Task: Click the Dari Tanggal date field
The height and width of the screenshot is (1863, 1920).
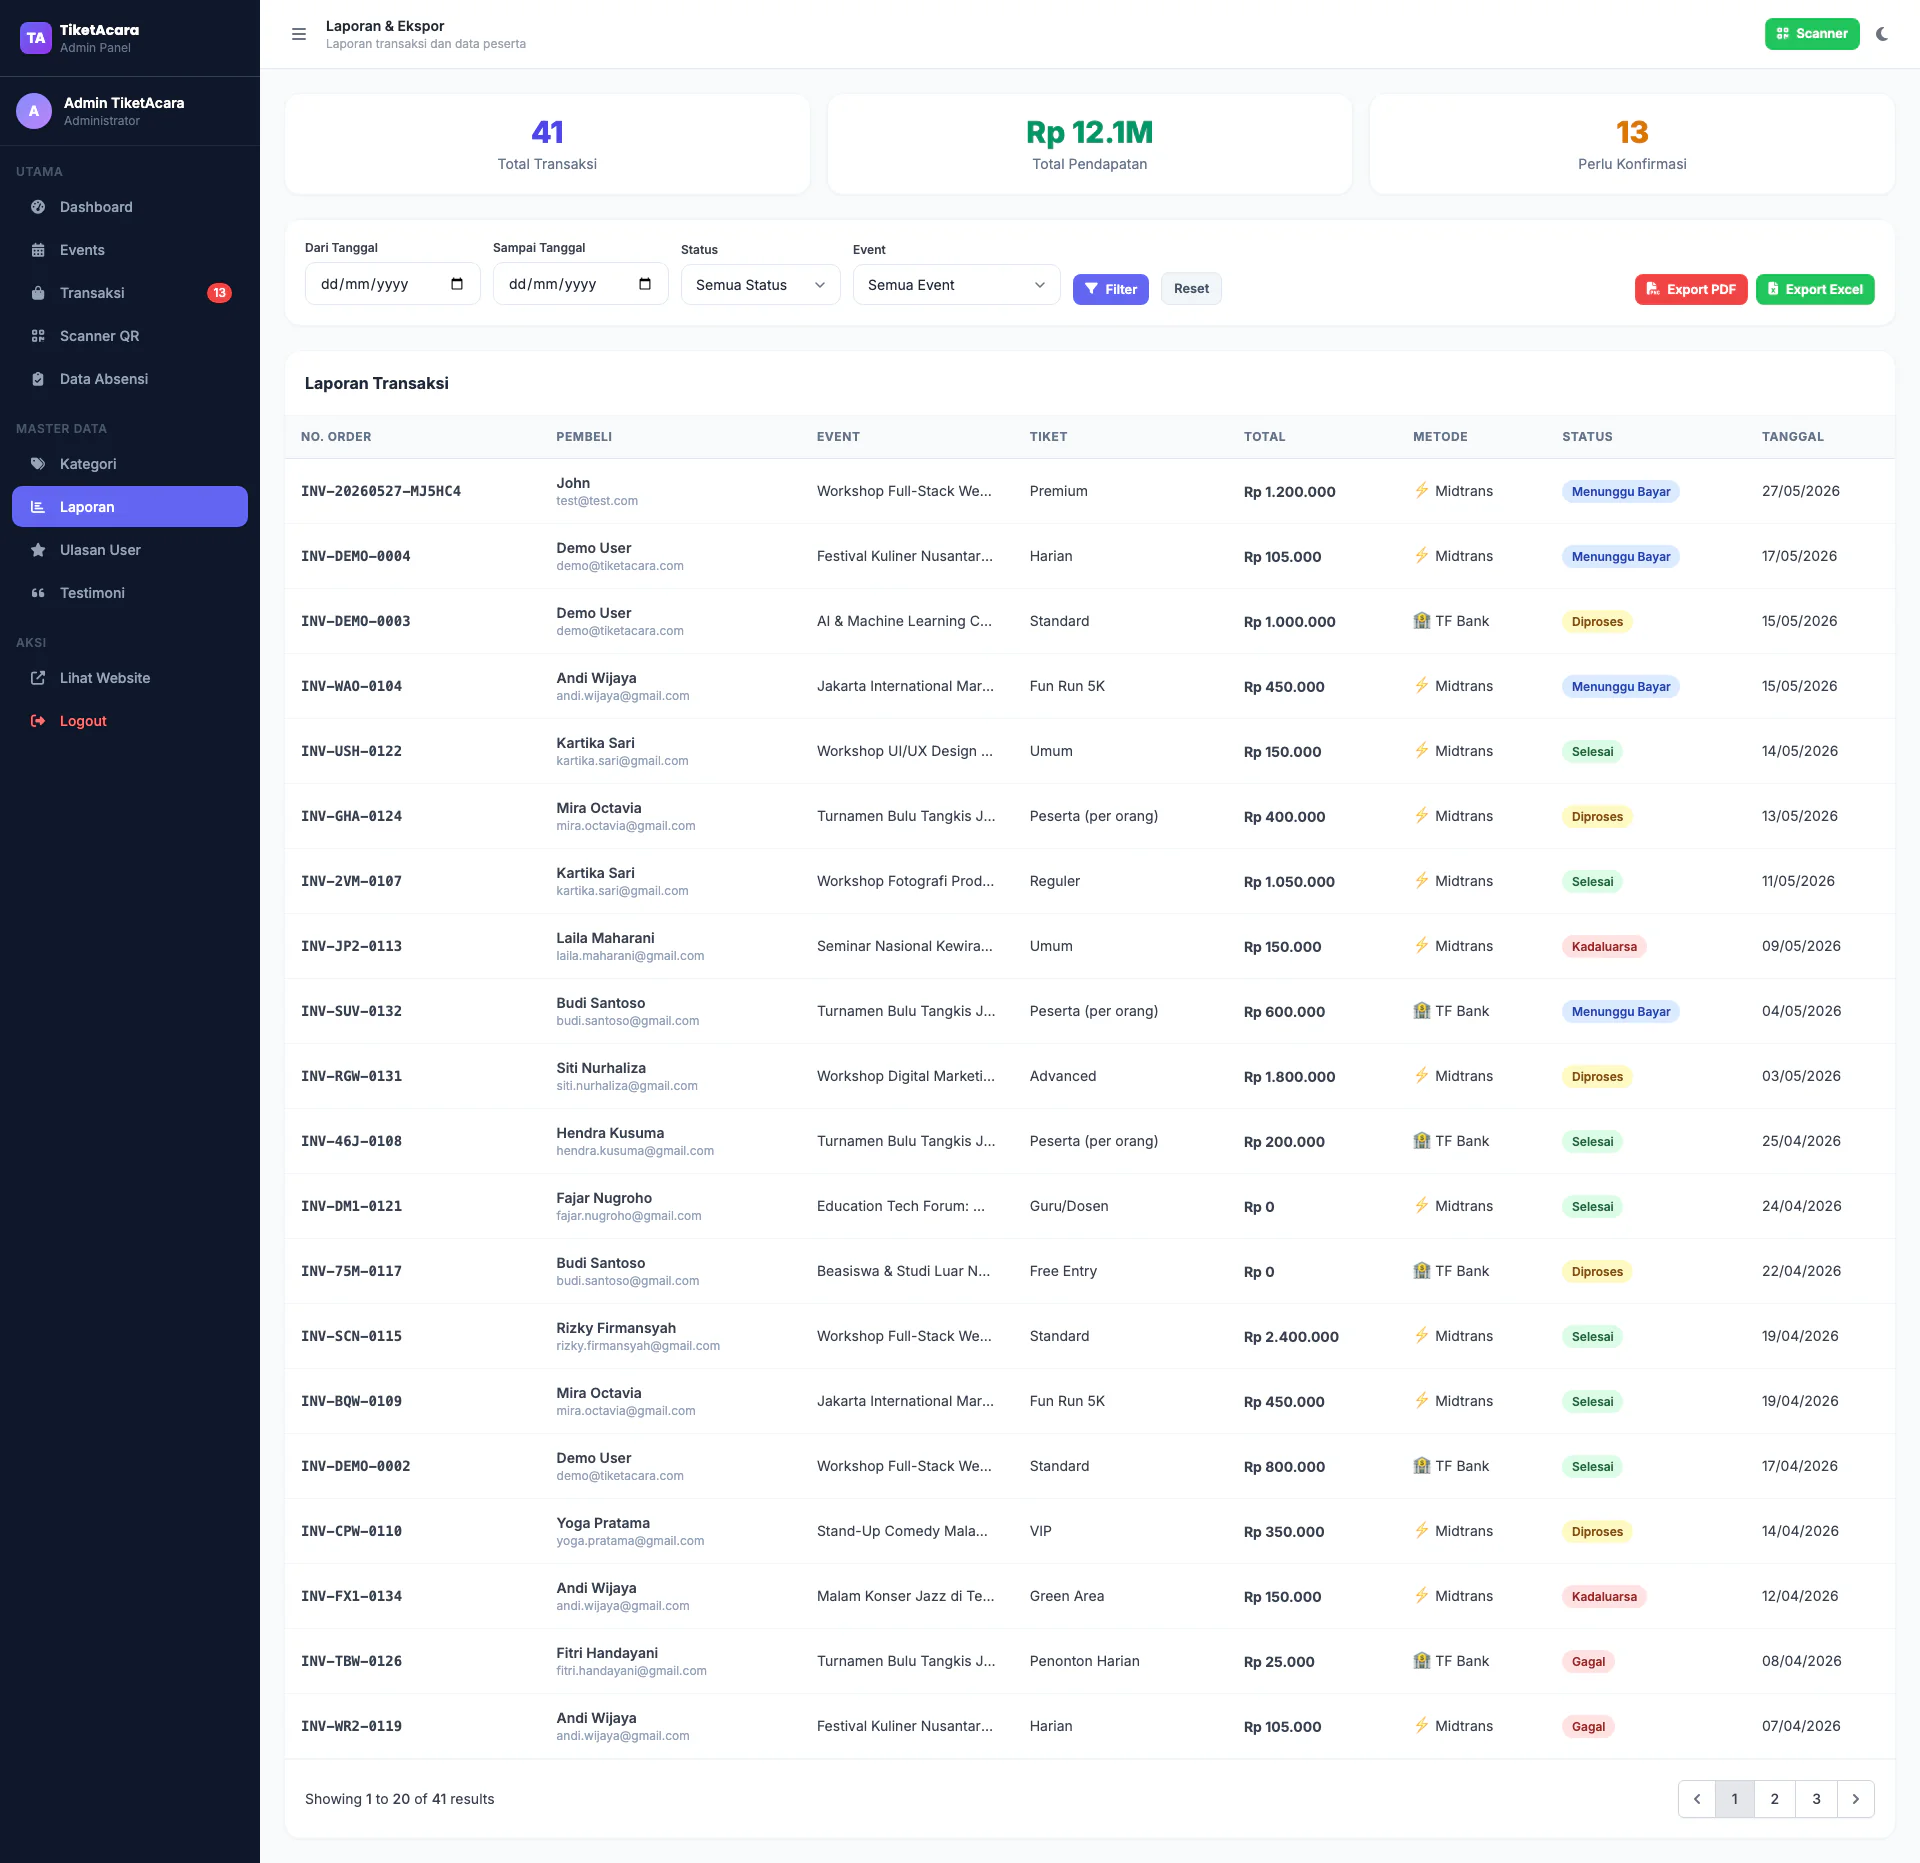Action: pyautogui.click(x=392, y=284)
